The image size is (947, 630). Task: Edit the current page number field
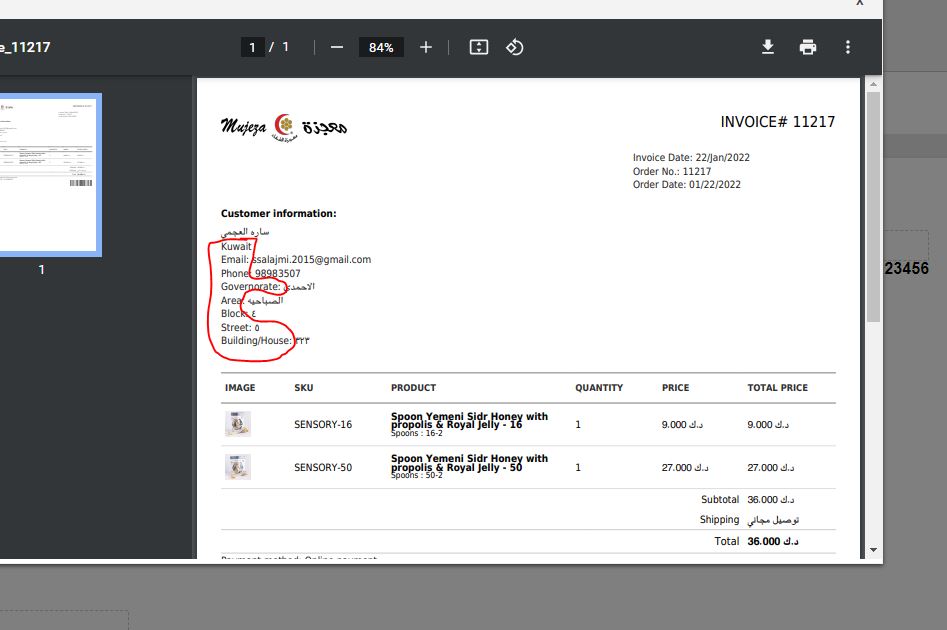pos(252,47)
